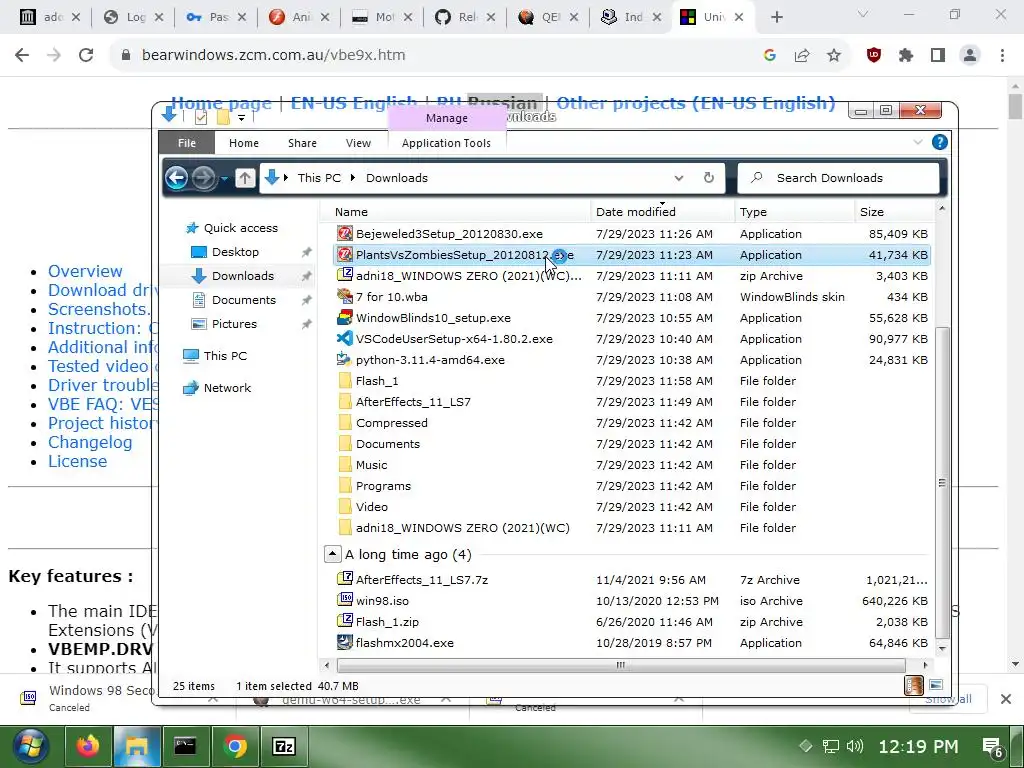Open the address bar history dropdown
Screen dimensions: 1024x768
pos(679,178)
